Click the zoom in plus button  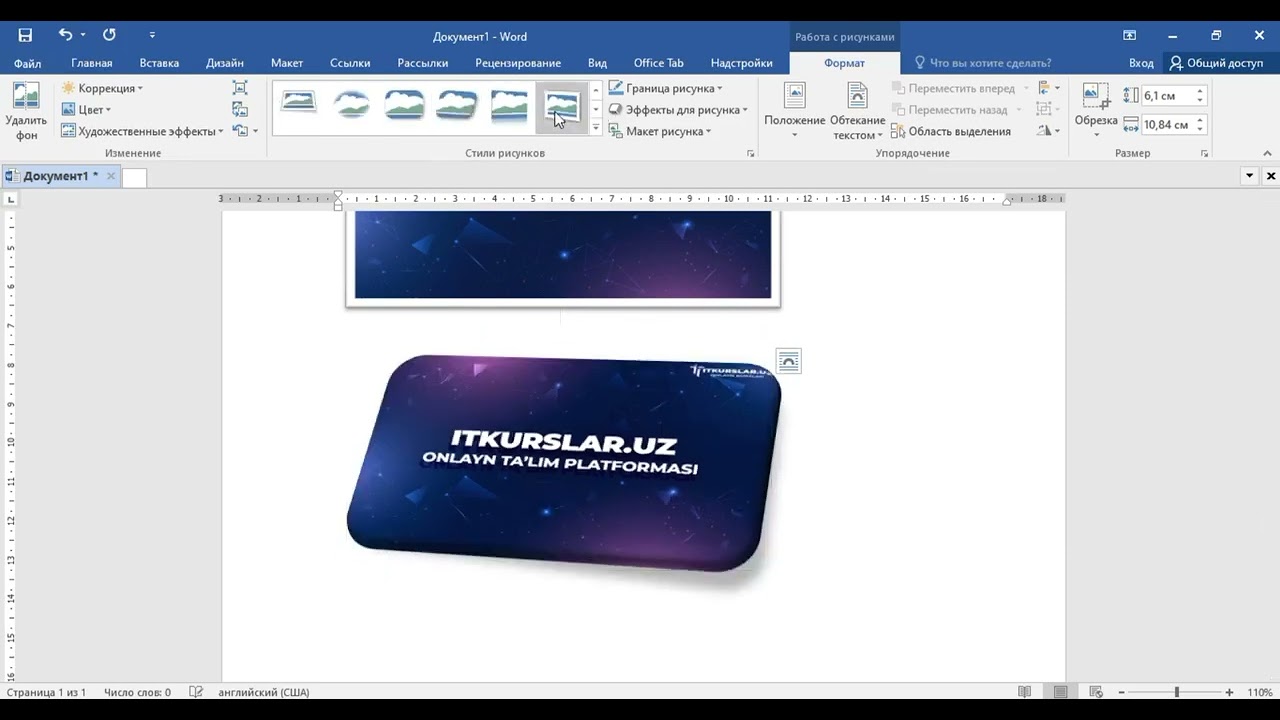coord(1229,692)
